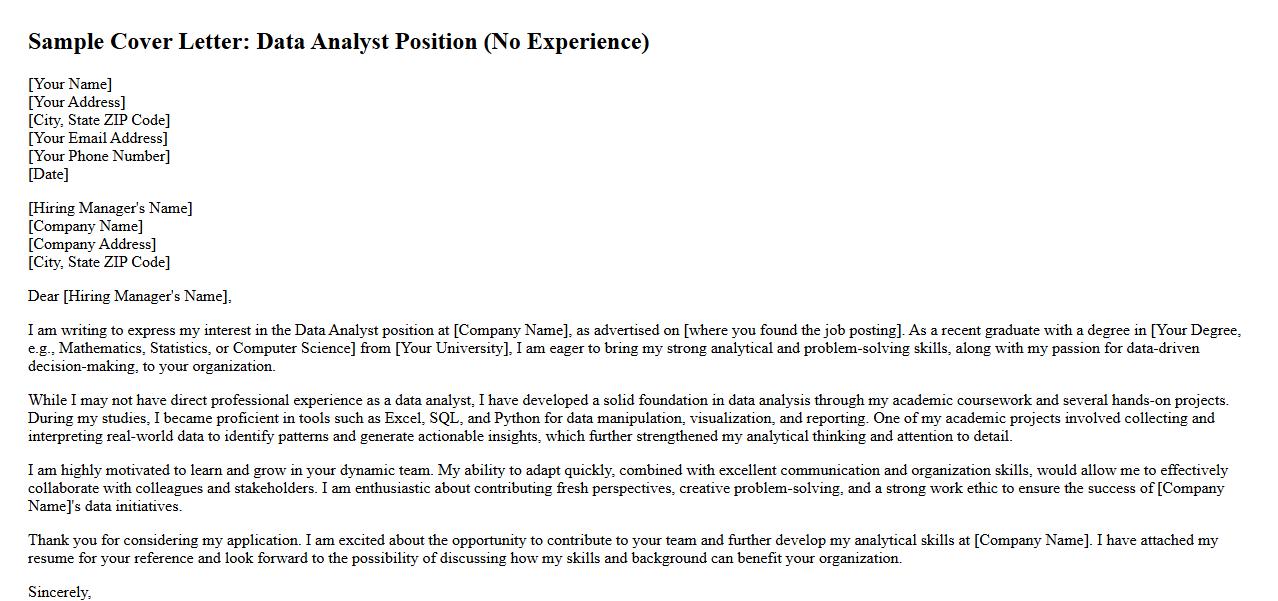
Task: Click the Sample Cover Letter heading
Action: [x=338, y=42]
